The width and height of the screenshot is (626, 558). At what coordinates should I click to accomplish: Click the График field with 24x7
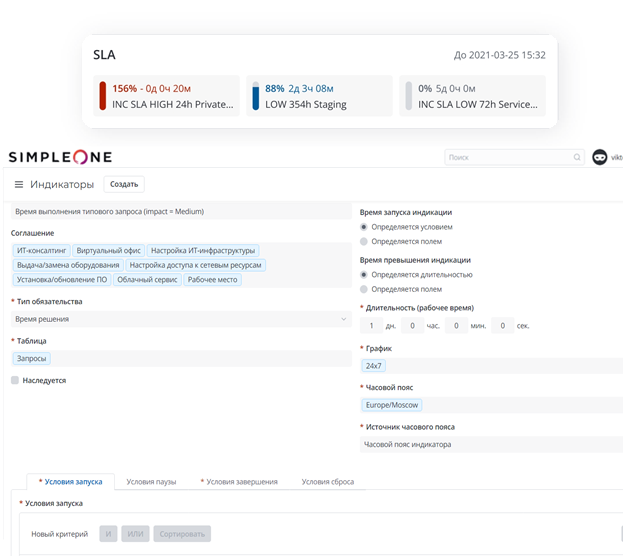(x=491, y=366)
